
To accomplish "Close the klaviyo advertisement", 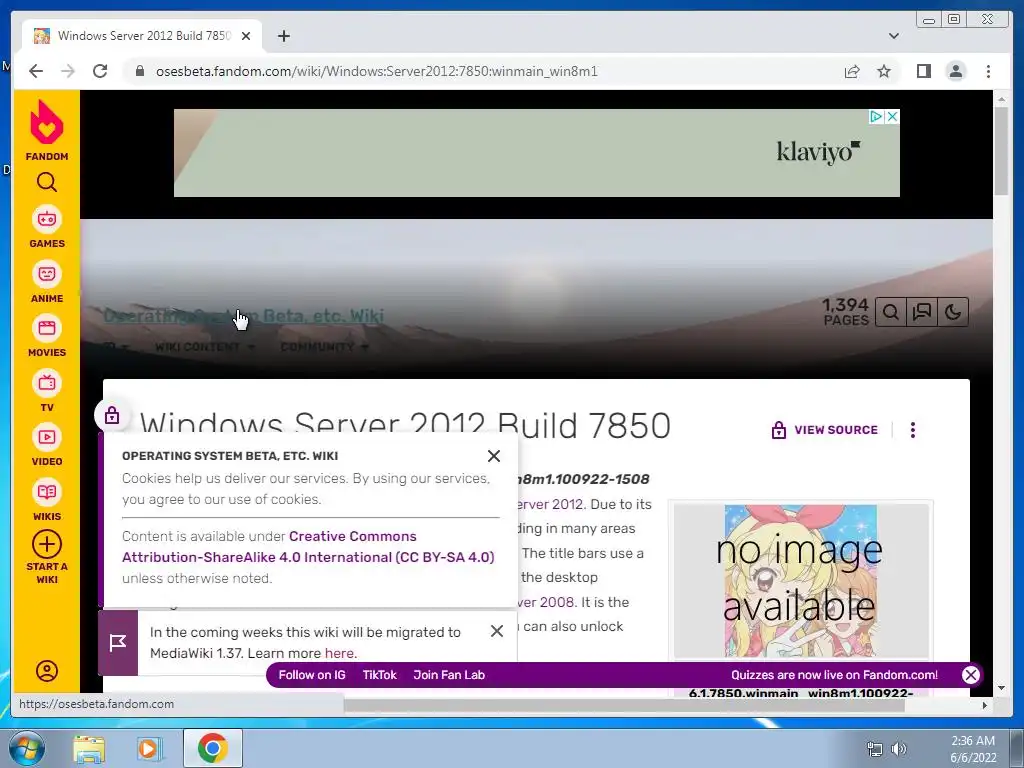I will (x=892, y=116).
